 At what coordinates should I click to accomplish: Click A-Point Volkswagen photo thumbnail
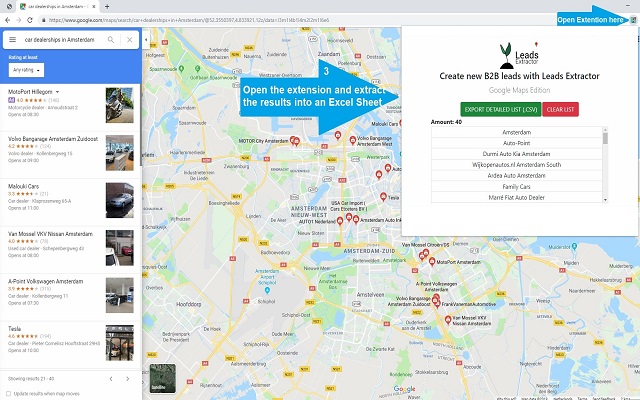(x=120, y=295)
